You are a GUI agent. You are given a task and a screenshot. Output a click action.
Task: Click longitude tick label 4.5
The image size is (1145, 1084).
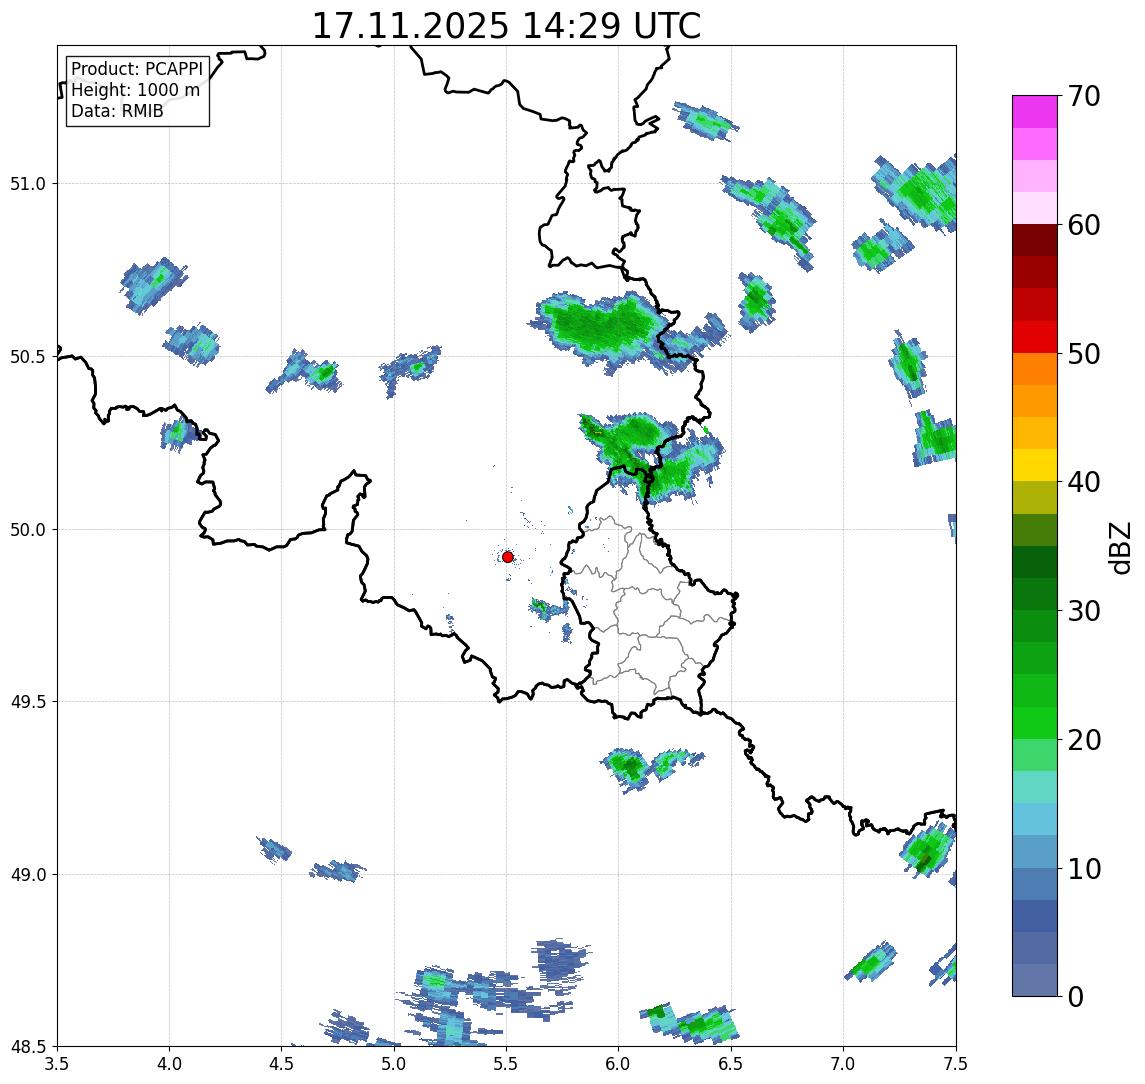click(282, 1064)
